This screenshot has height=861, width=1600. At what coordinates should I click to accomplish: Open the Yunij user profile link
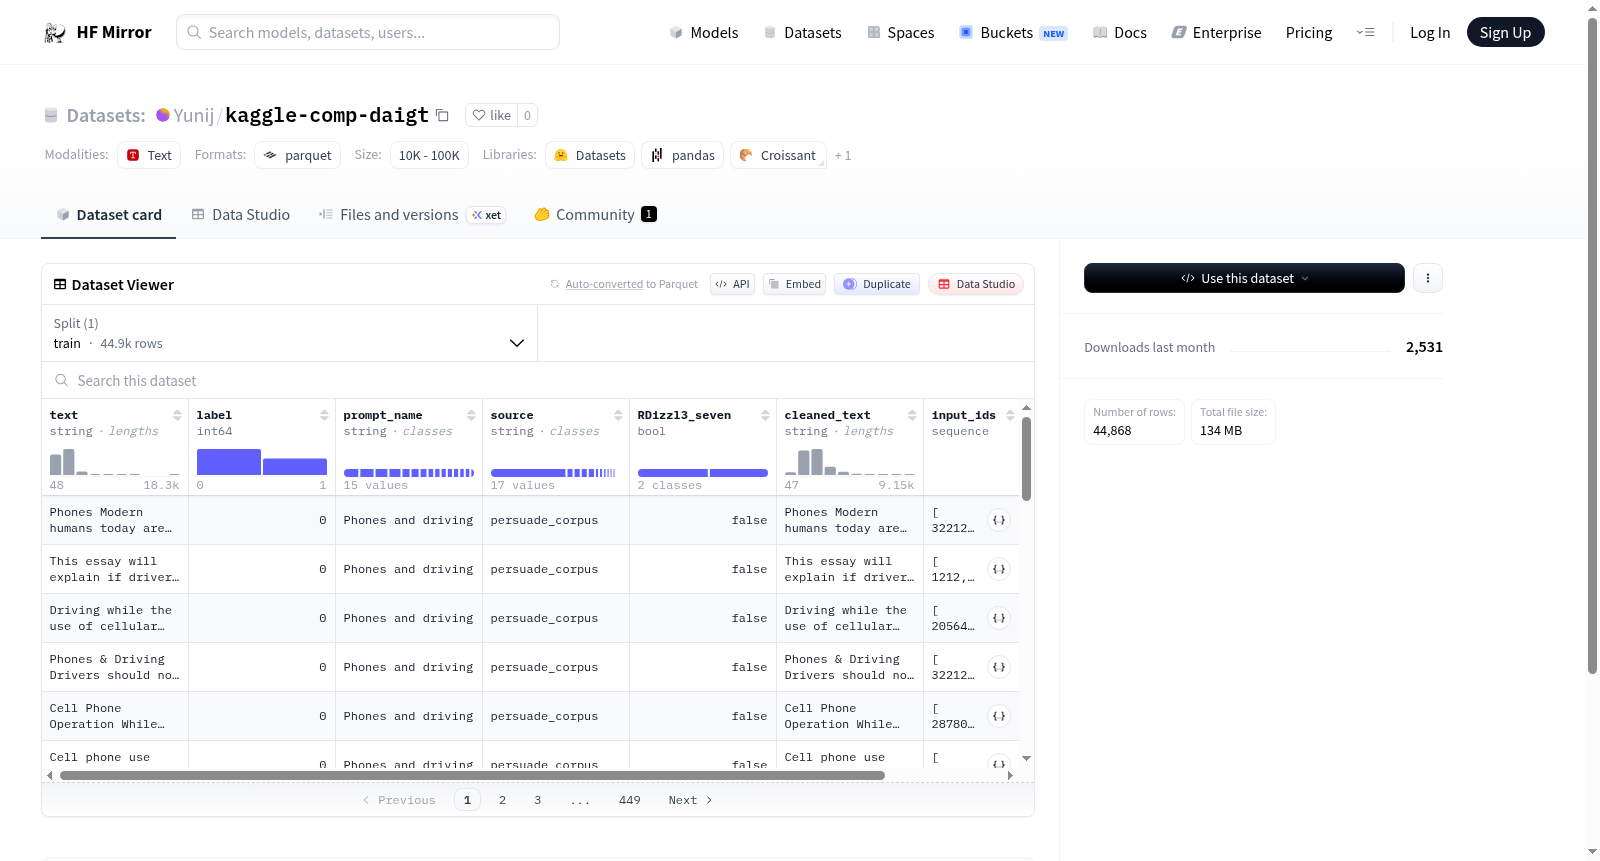tap(194, 116)
